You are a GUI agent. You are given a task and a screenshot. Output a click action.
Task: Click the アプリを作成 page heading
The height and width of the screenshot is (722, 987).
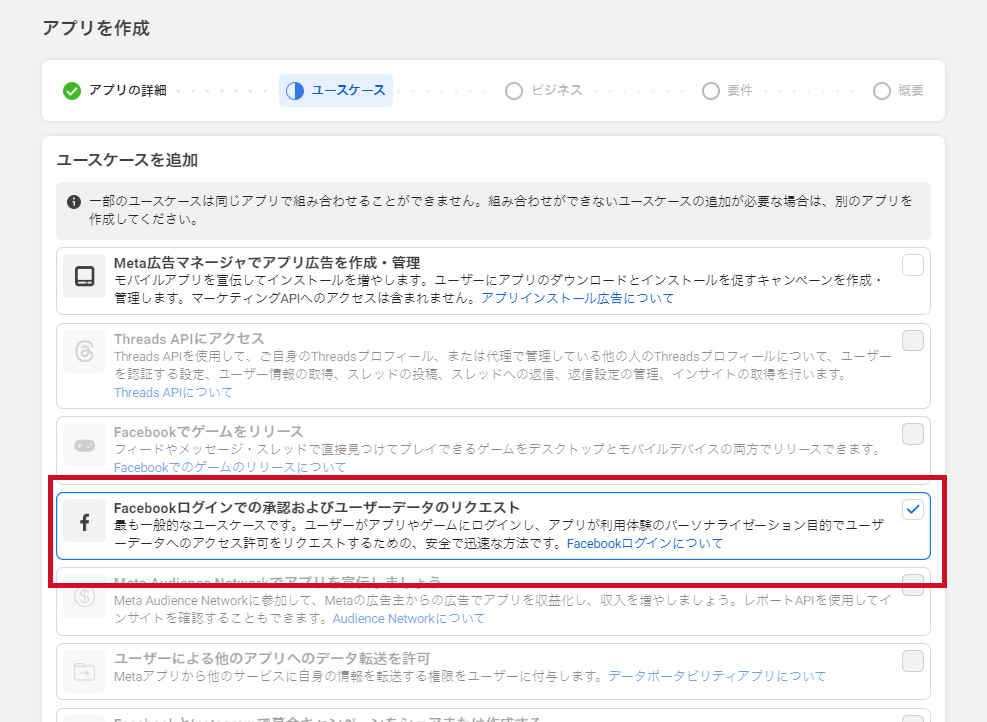pos(96,28)
